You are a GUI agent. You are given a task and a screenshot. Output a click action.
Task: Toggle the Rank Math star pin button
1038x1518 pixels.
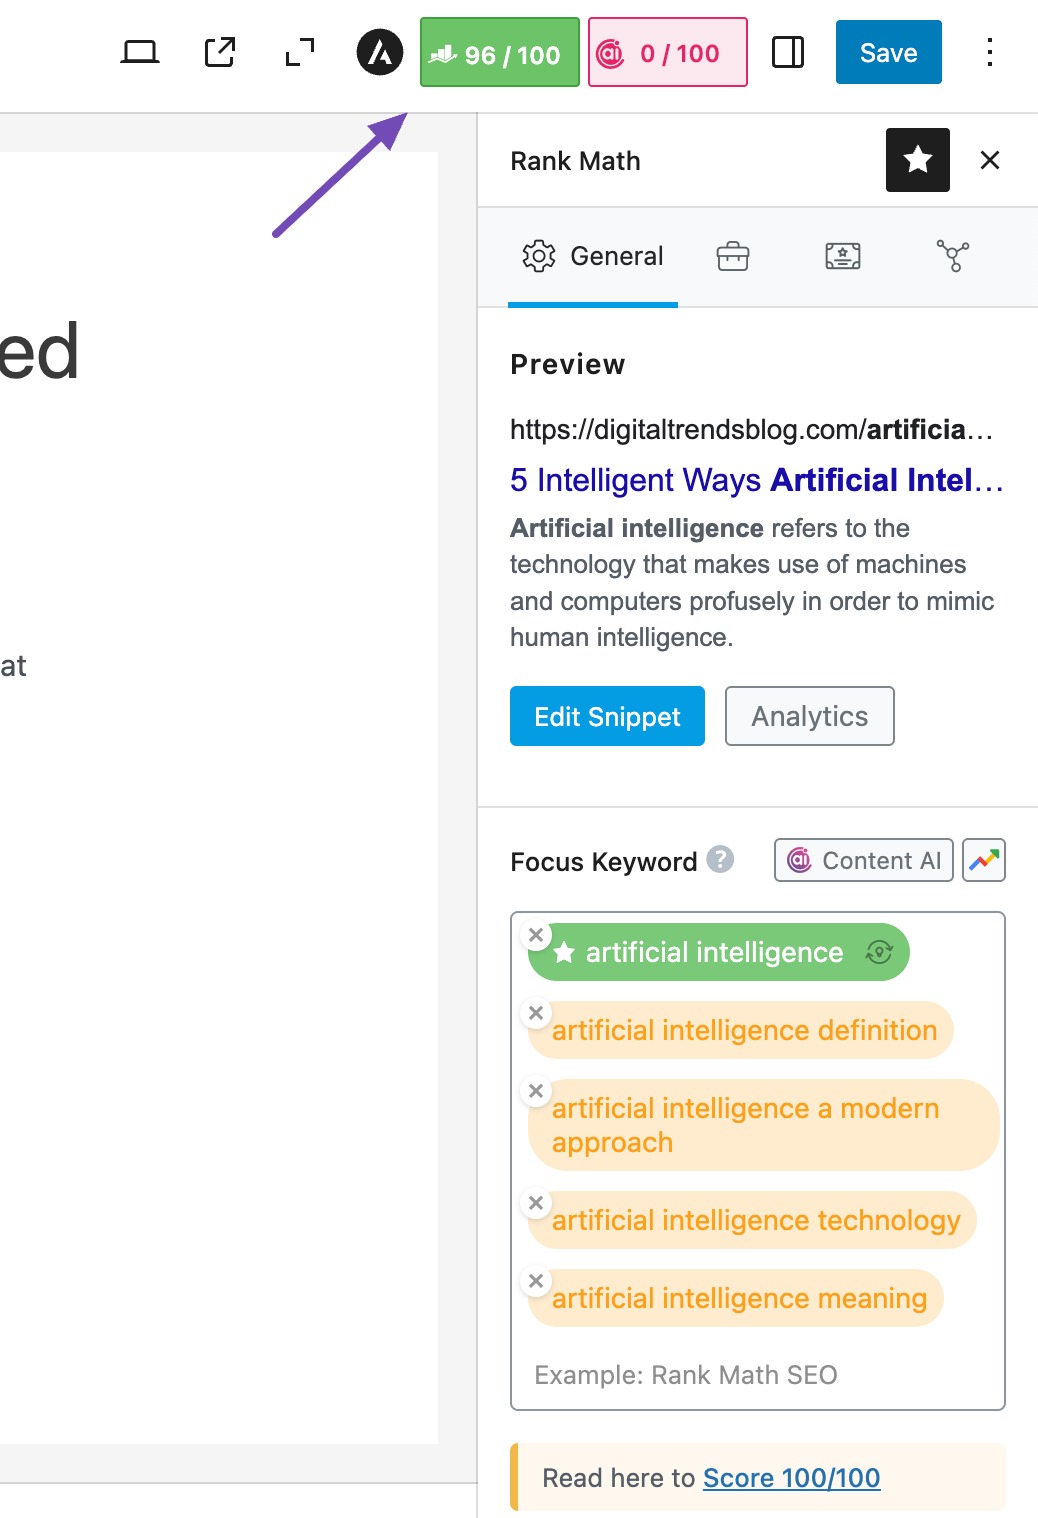tap(917, 160)
